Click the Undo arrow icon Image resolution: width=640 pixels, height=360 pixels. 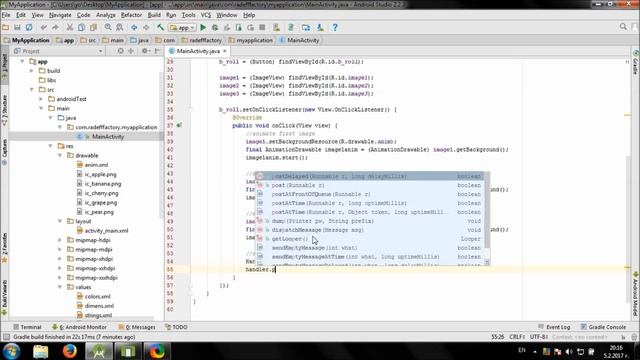coord(43,27)
